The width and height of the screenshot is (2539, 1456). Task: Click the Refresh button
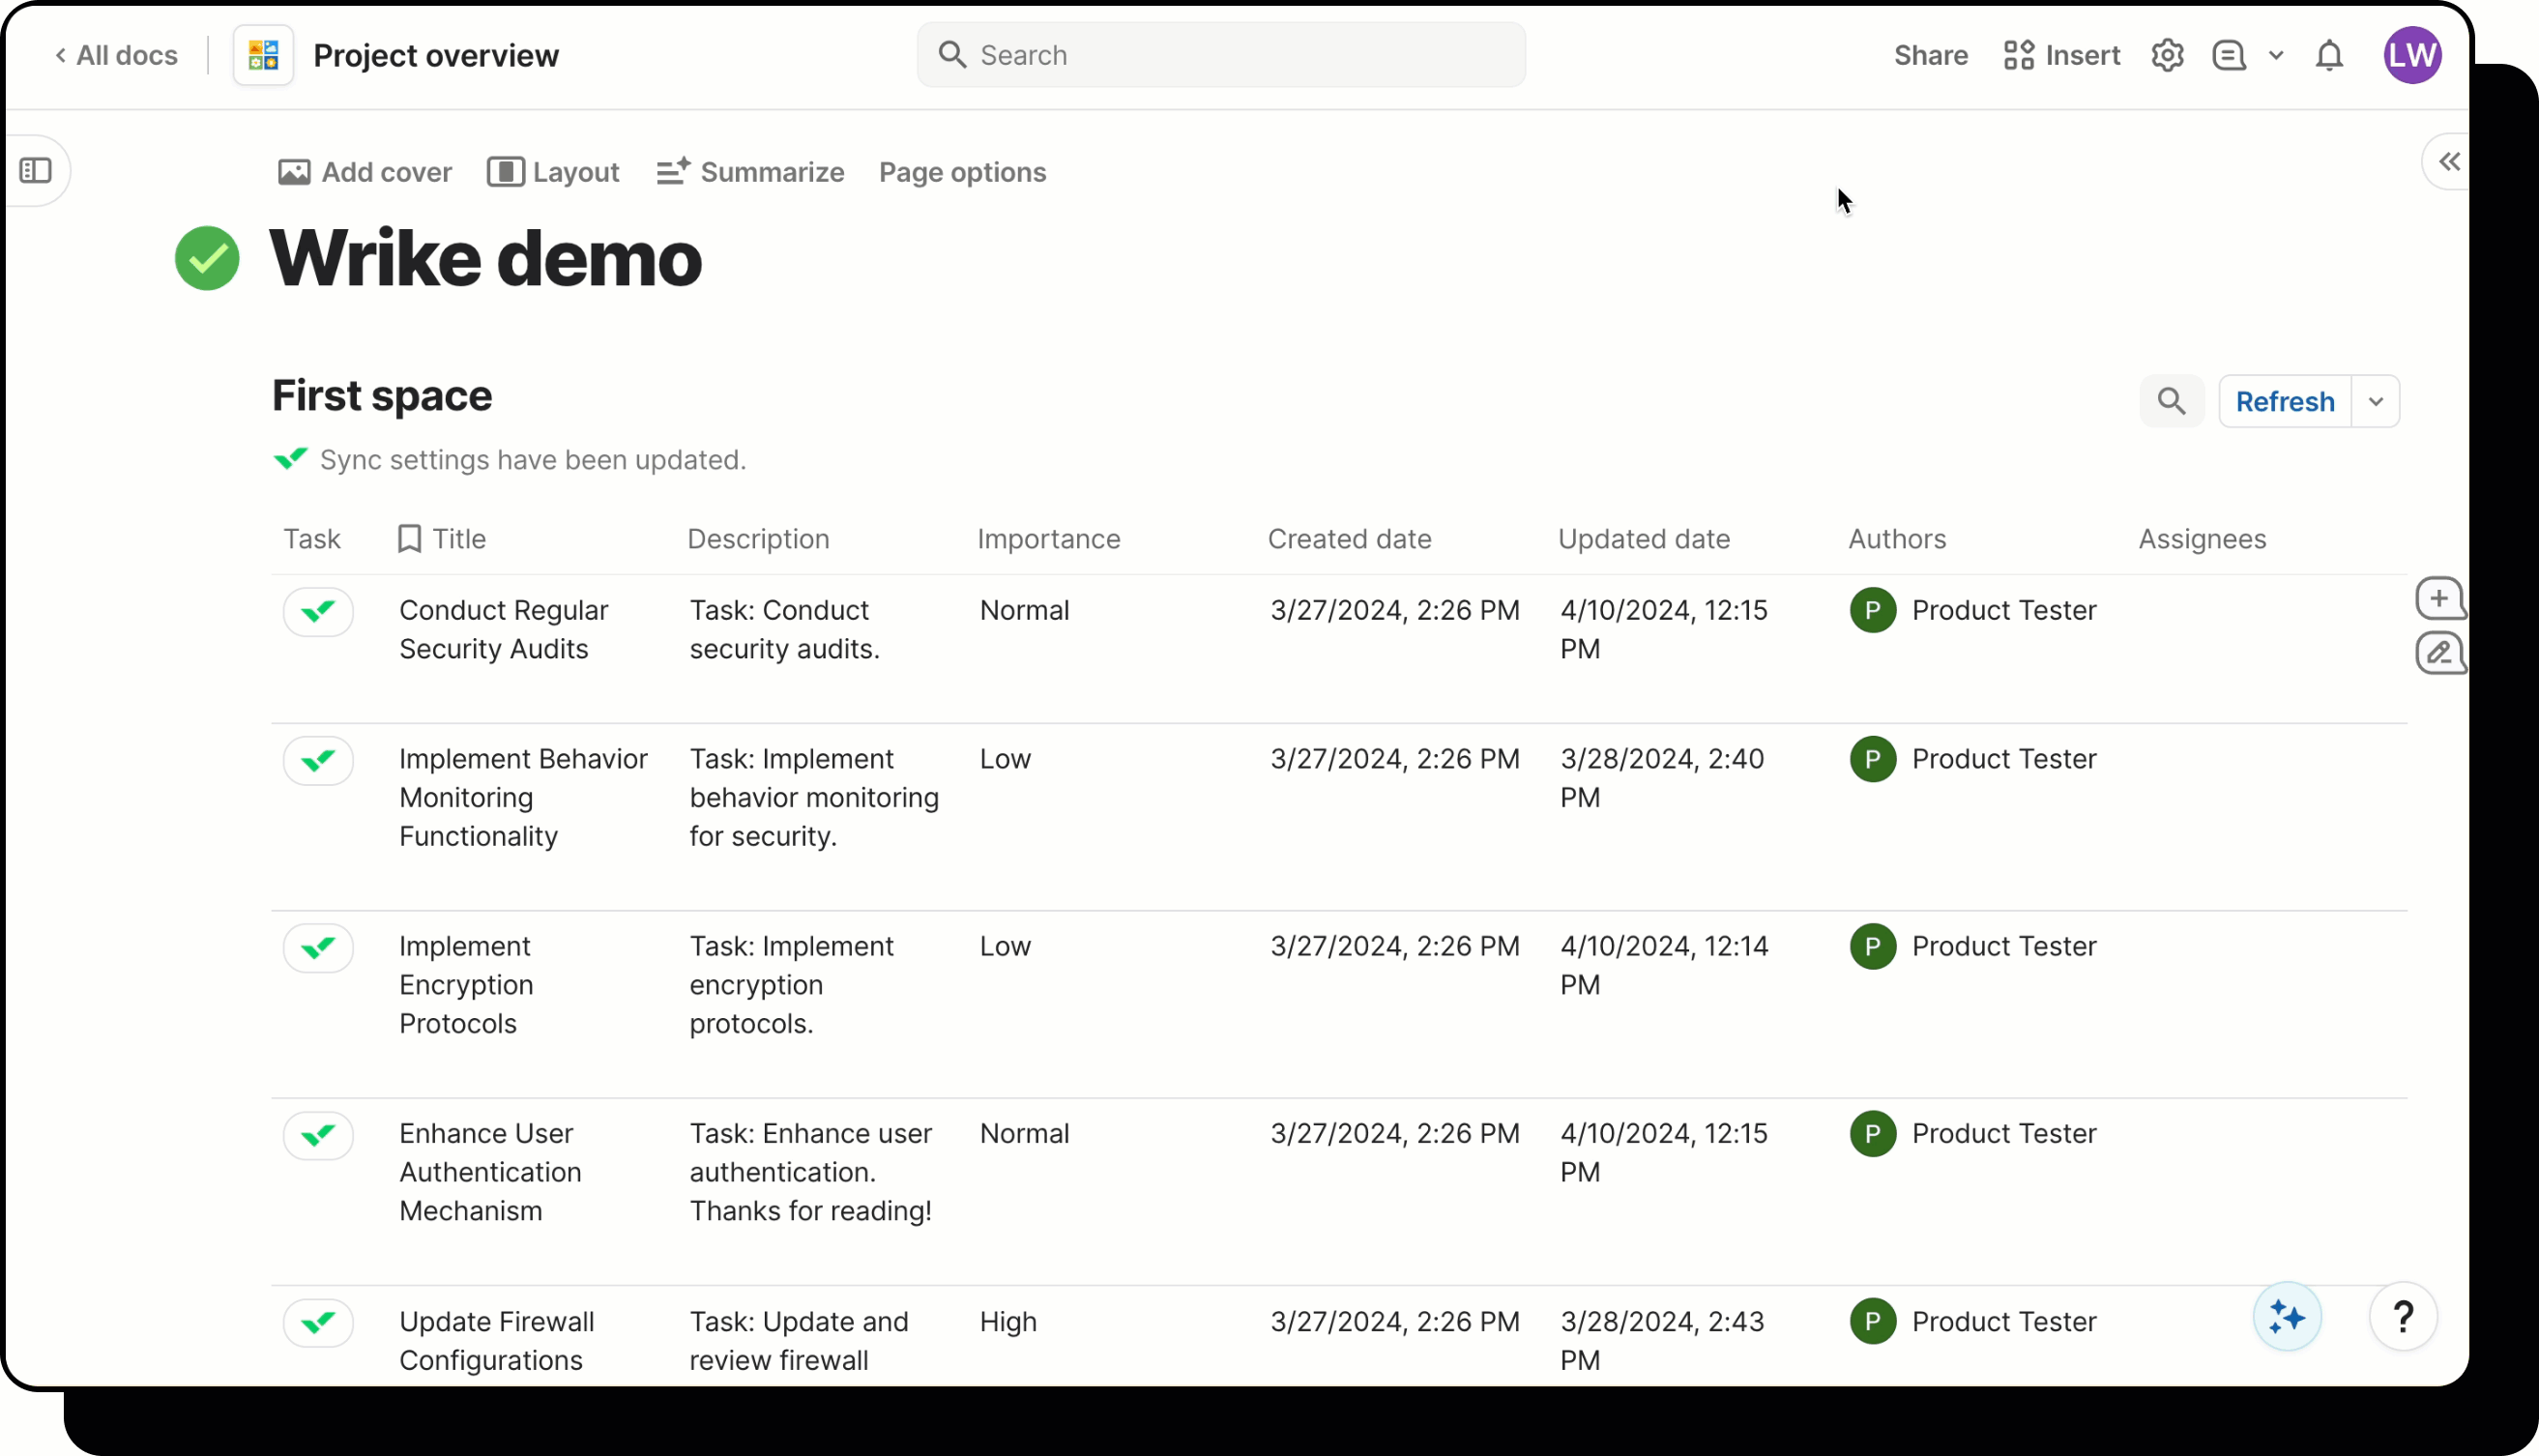[x=2285, y=401]
